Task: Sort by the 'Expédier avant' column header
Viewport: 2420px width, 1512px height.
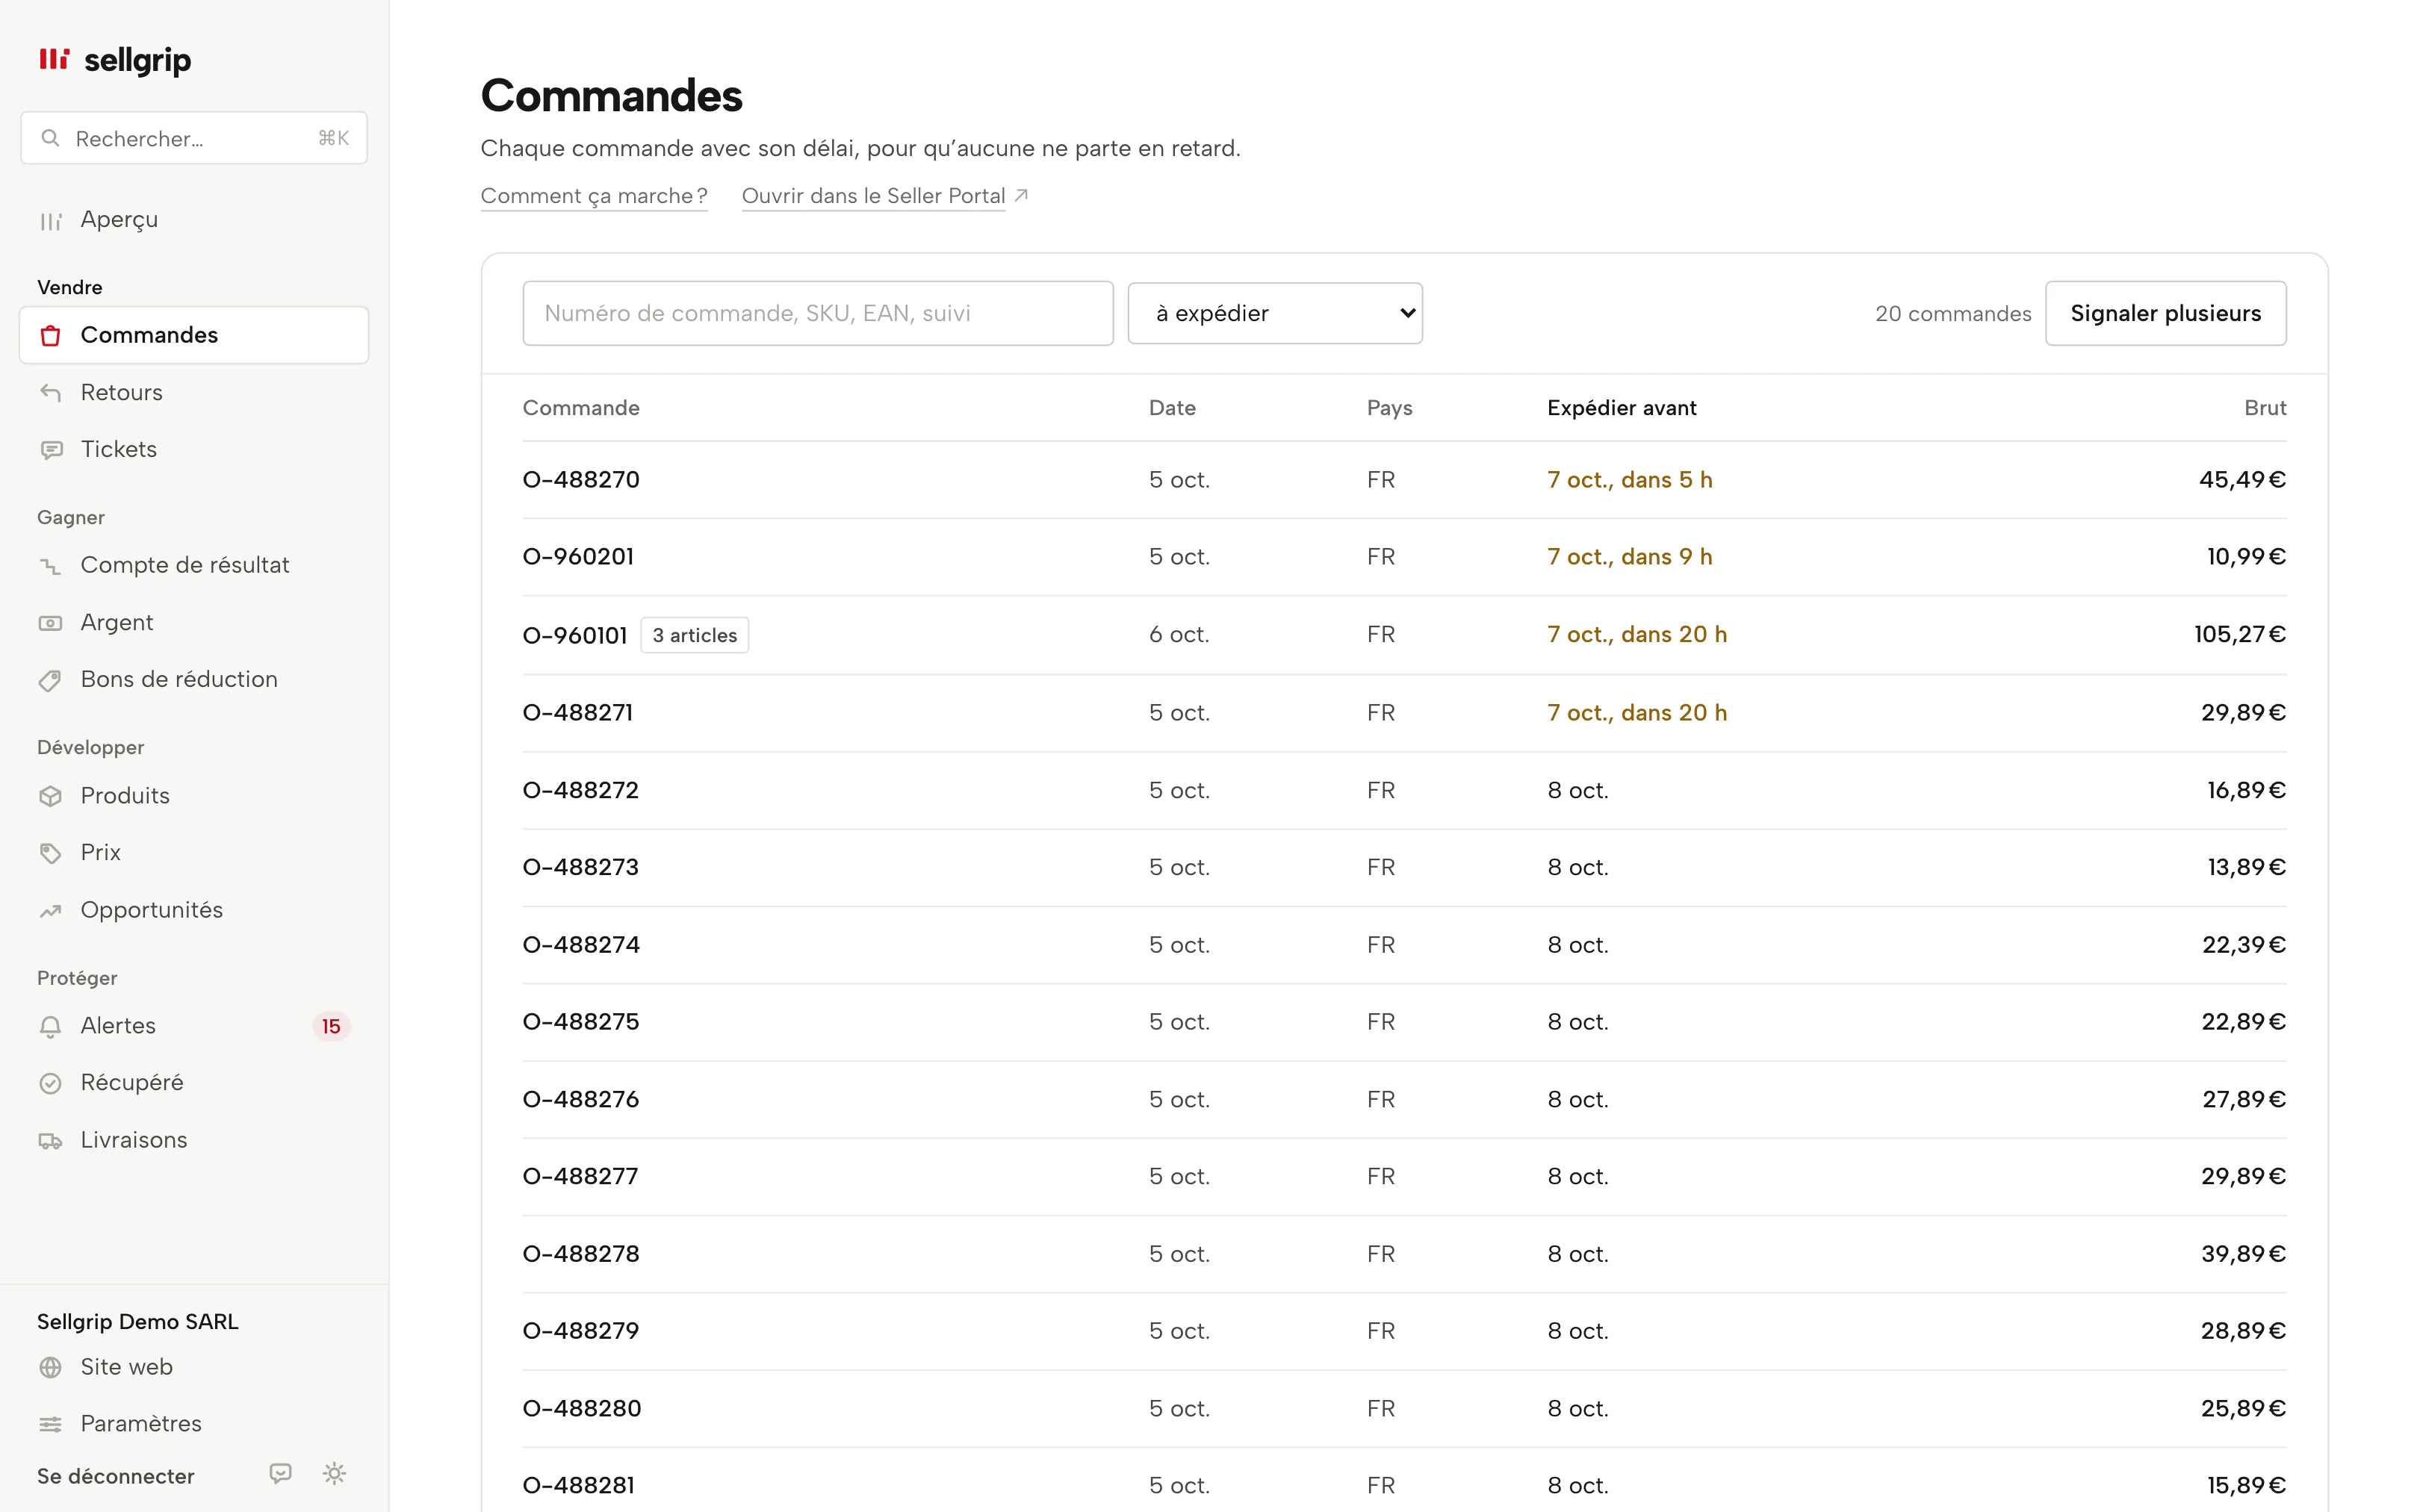Action: (x=1621, y=408)
